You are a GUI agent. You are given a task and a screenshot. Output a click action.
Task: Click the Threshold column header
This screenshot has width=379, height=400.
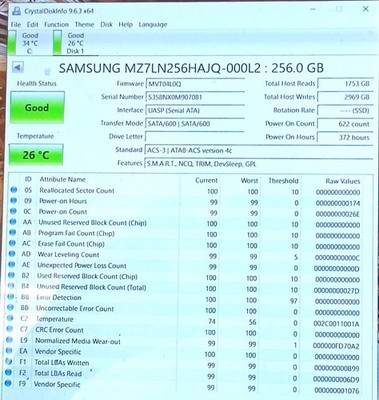(283, 181)
